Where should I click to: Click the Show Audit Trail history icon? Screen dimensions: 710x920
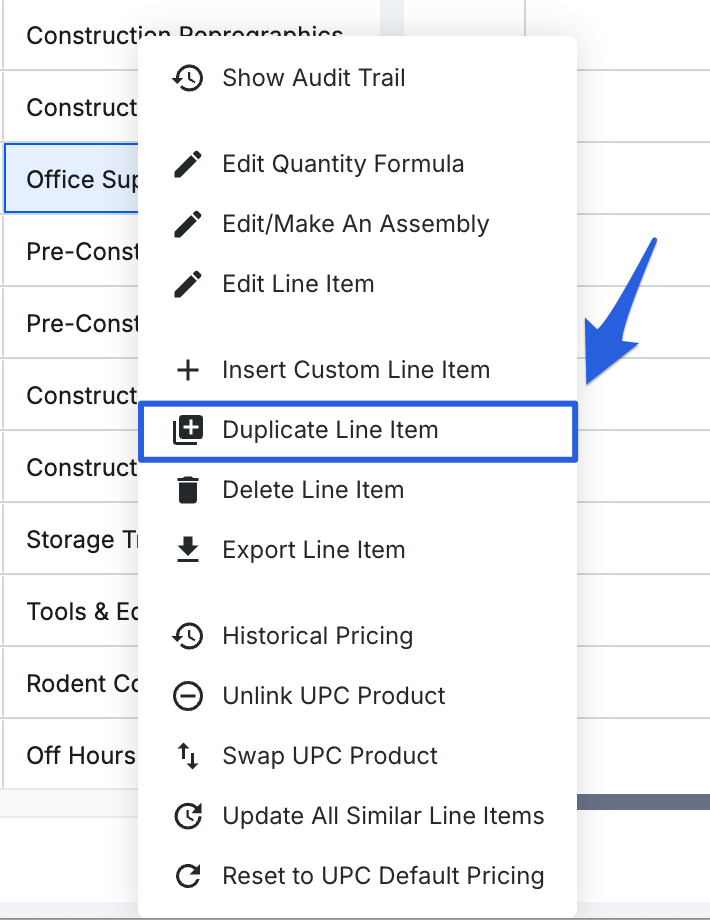pyautogui.click(x=188, y=78)
